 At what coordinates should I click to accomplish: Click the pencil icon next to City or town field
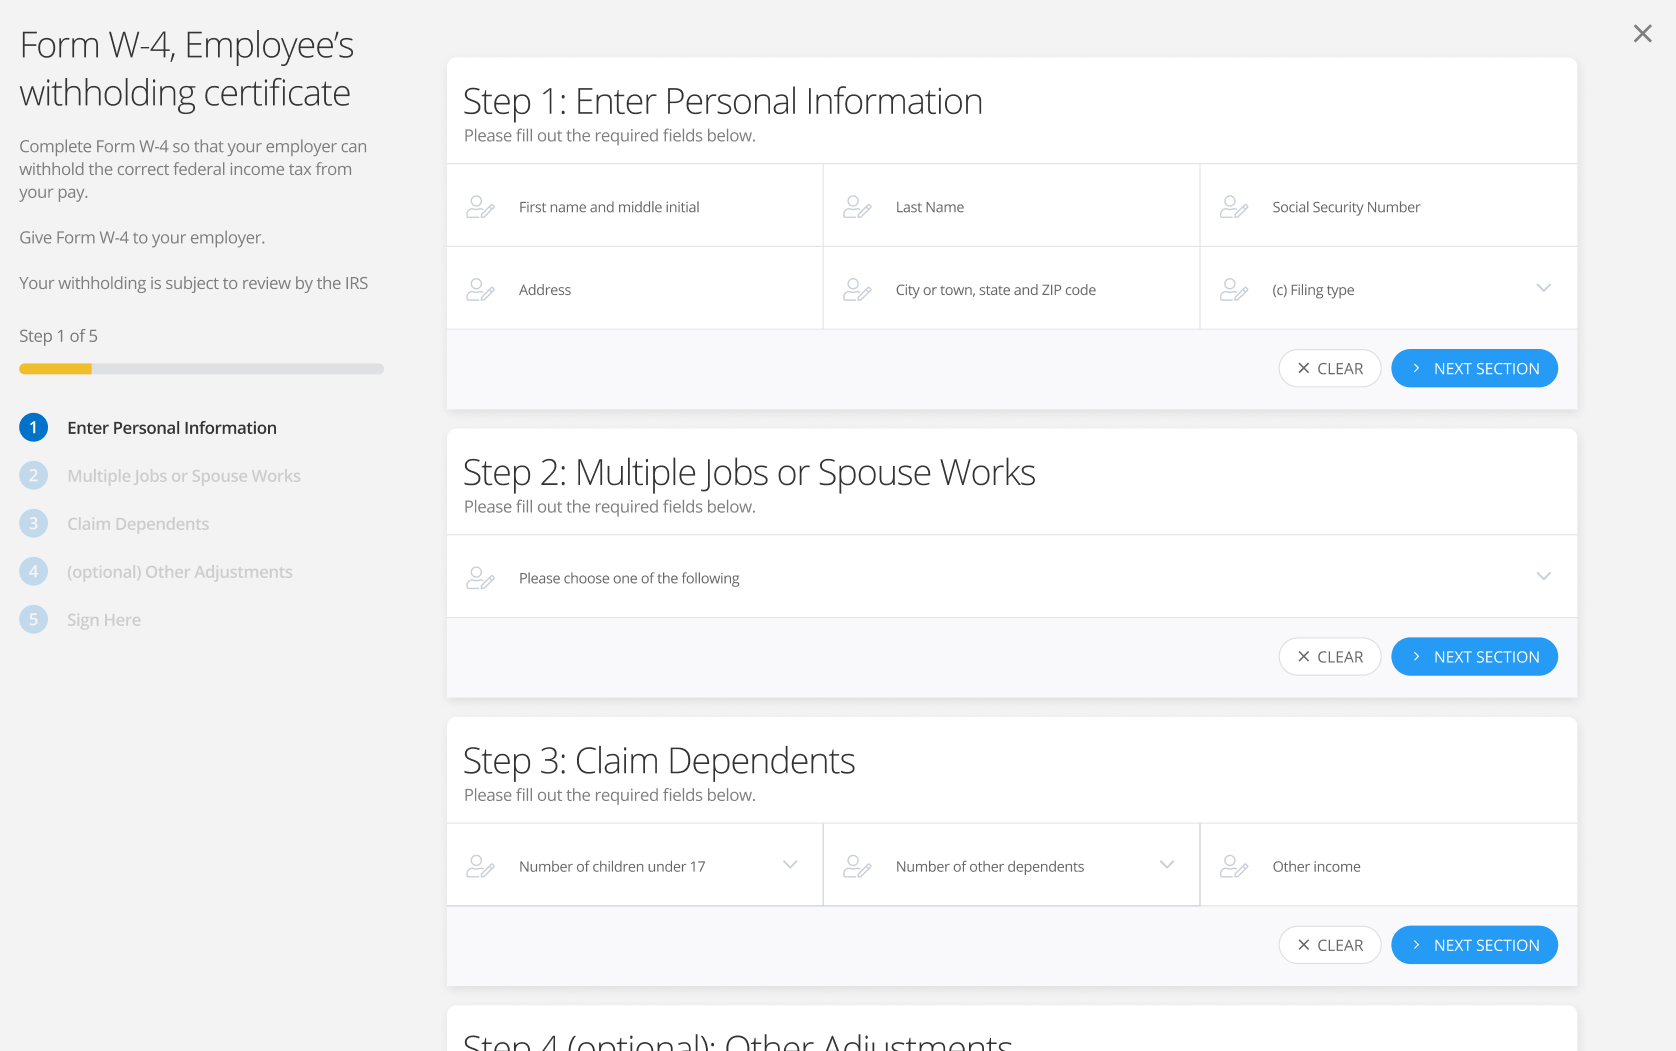(x=857, y=289)
